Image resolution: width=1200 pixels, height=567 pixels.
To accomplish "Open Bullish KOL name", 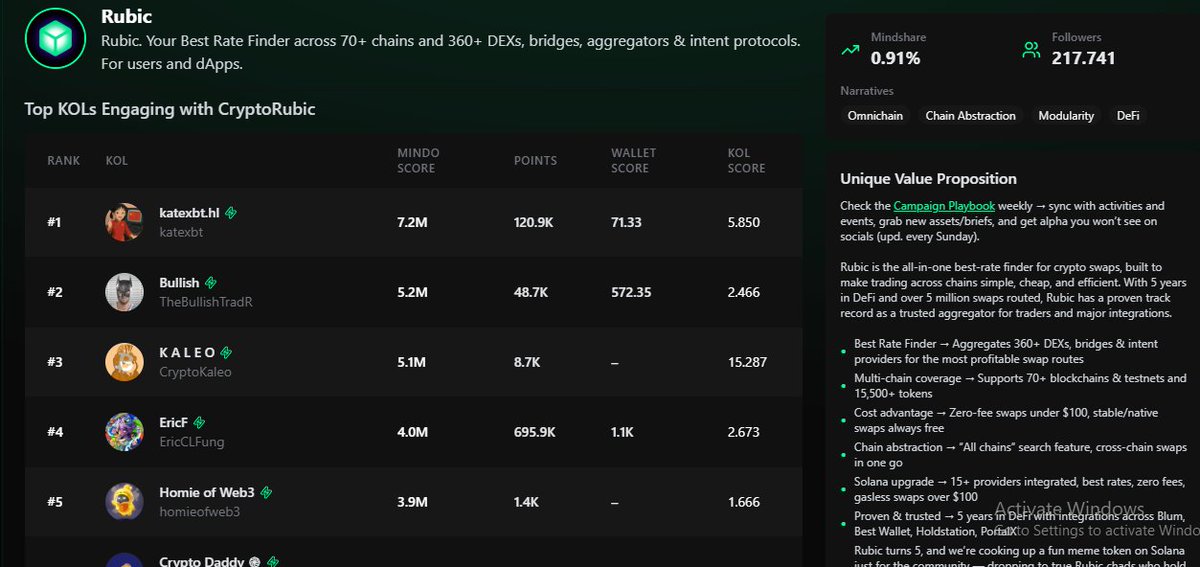I will pyautogui.click(x=179, y=283).
